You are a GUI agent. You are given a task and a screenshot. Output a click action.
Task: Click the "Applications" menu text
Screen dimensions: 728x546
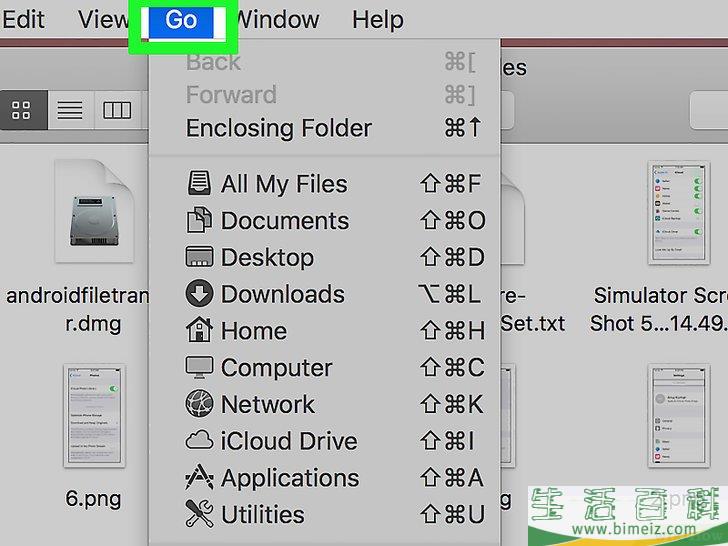(x=290, y=478)
